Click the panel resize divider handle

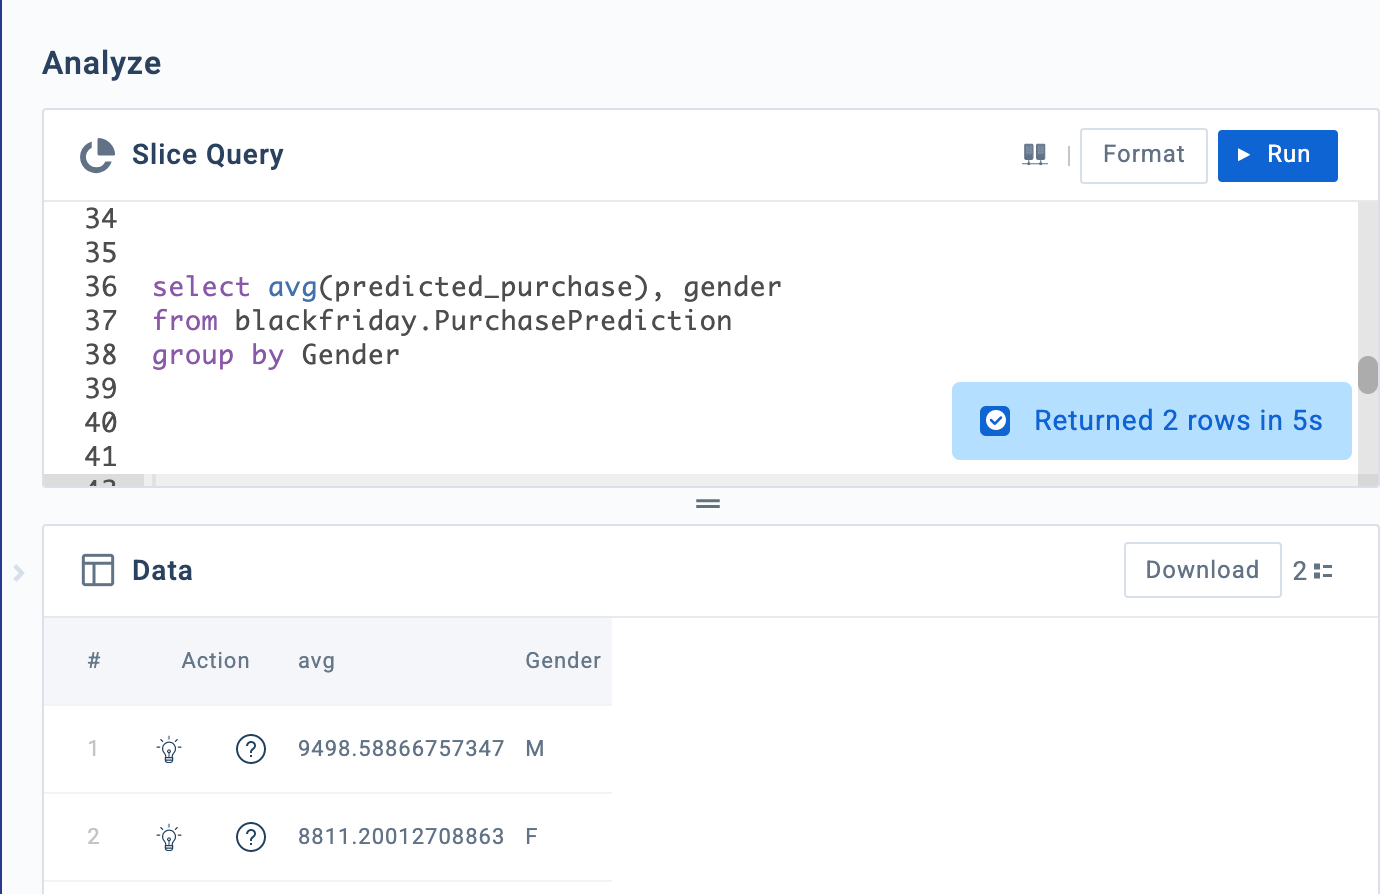click(x=708, y=504)
